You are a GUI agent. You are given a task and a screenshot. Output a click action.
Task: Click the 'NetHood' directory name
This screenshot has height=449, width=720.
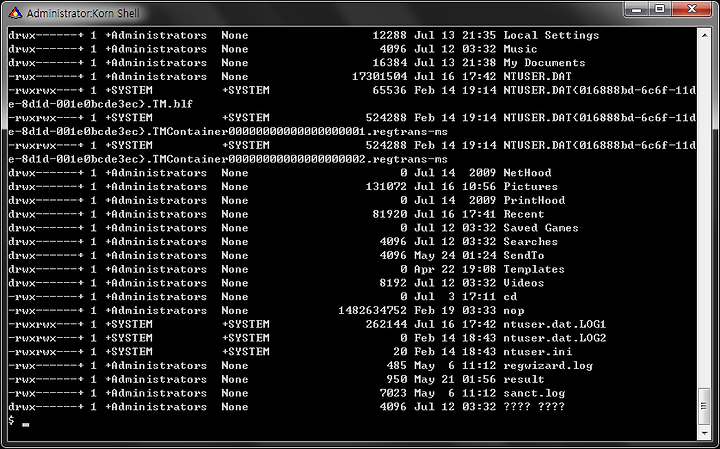tap(527, 173)
